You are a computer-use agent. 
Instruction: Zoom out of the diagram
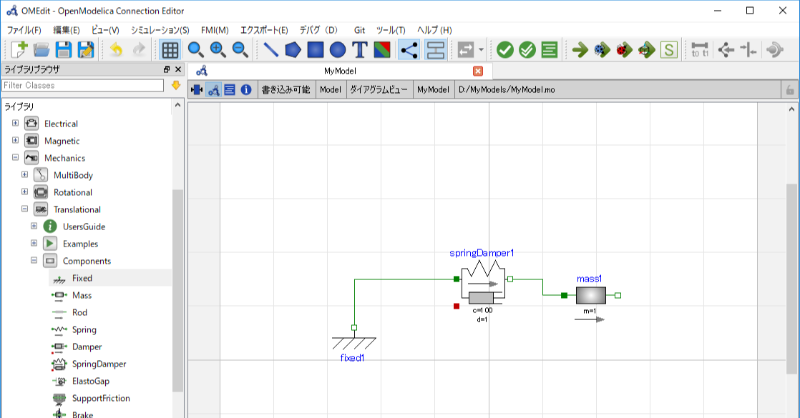pos(240,50)
